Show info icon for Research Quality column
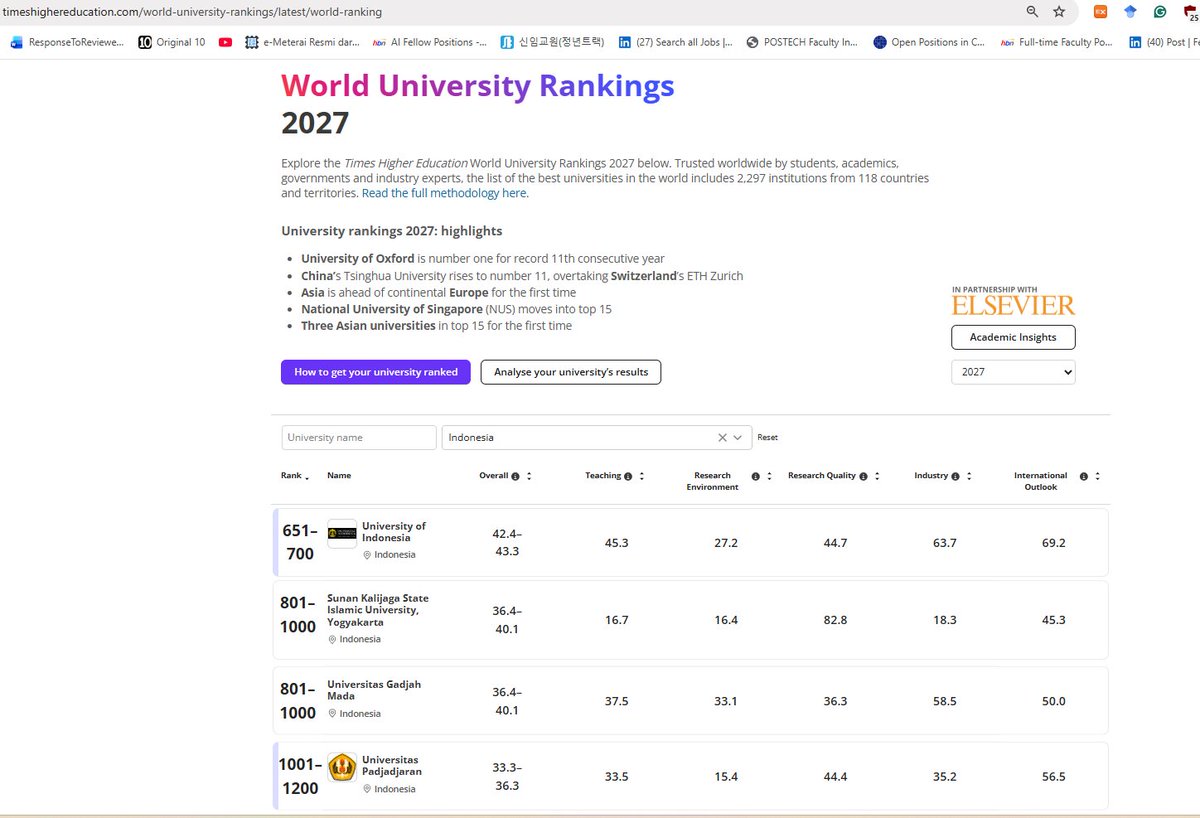This screenshot has height=818, width=1200. pos(864,477)
